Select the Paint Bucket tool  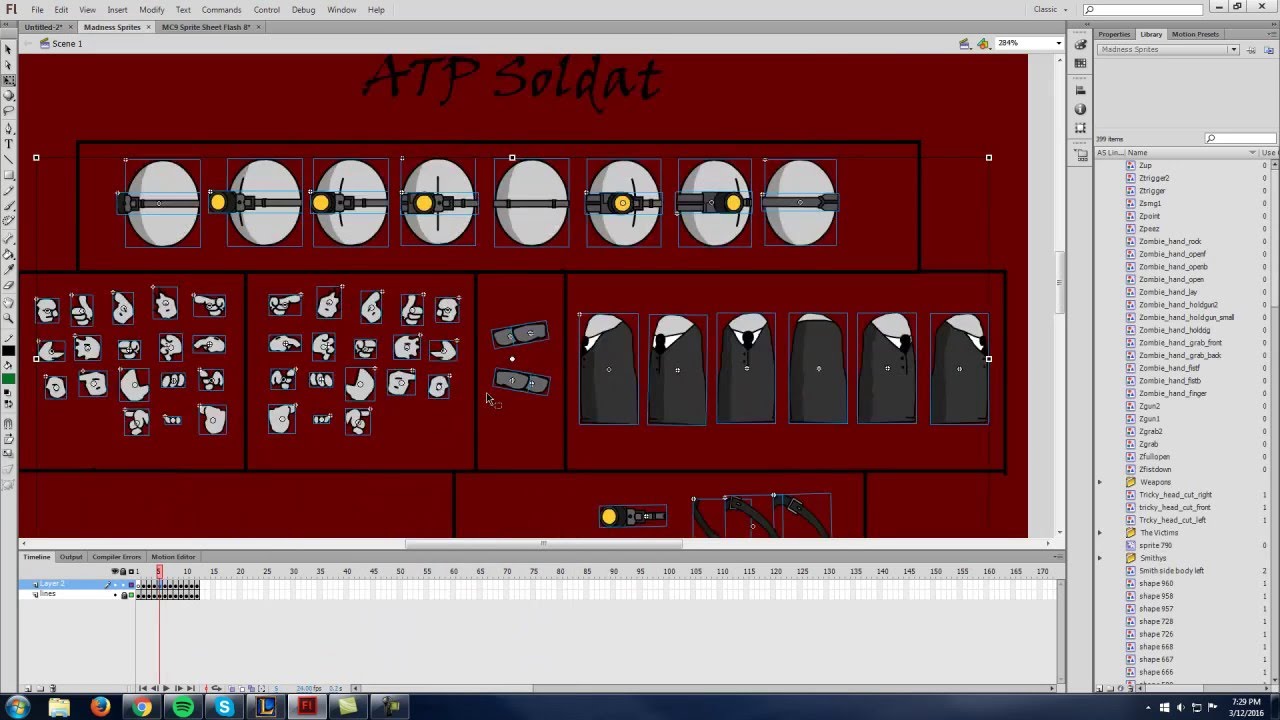pyautogui.click(x=11, y=253)
